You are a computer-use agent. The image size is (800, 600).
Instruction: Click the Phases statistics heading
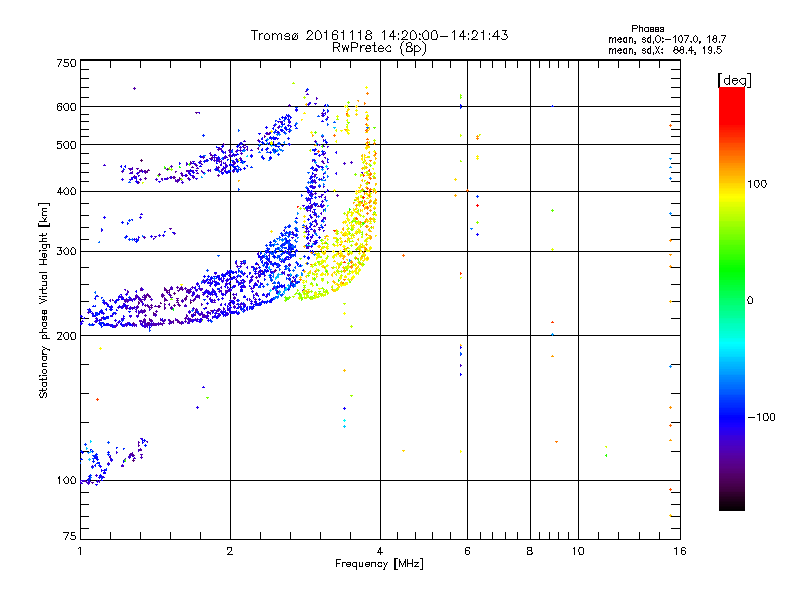(647, 29)
